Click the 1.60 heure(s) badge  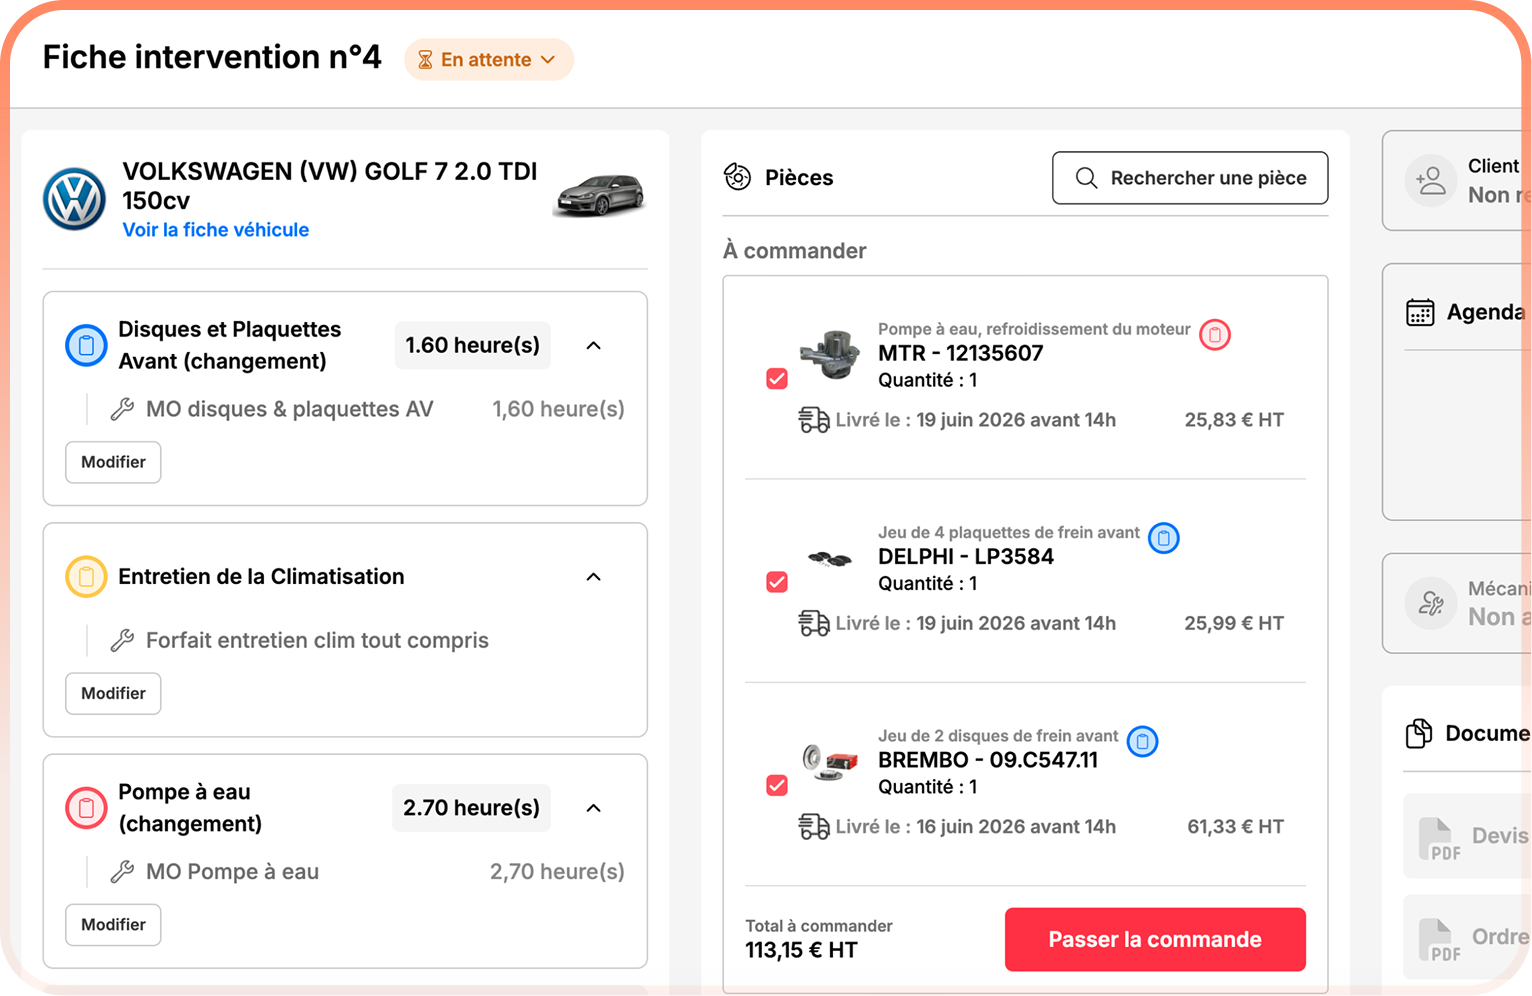pyautogui.click(x=473, y=346)
